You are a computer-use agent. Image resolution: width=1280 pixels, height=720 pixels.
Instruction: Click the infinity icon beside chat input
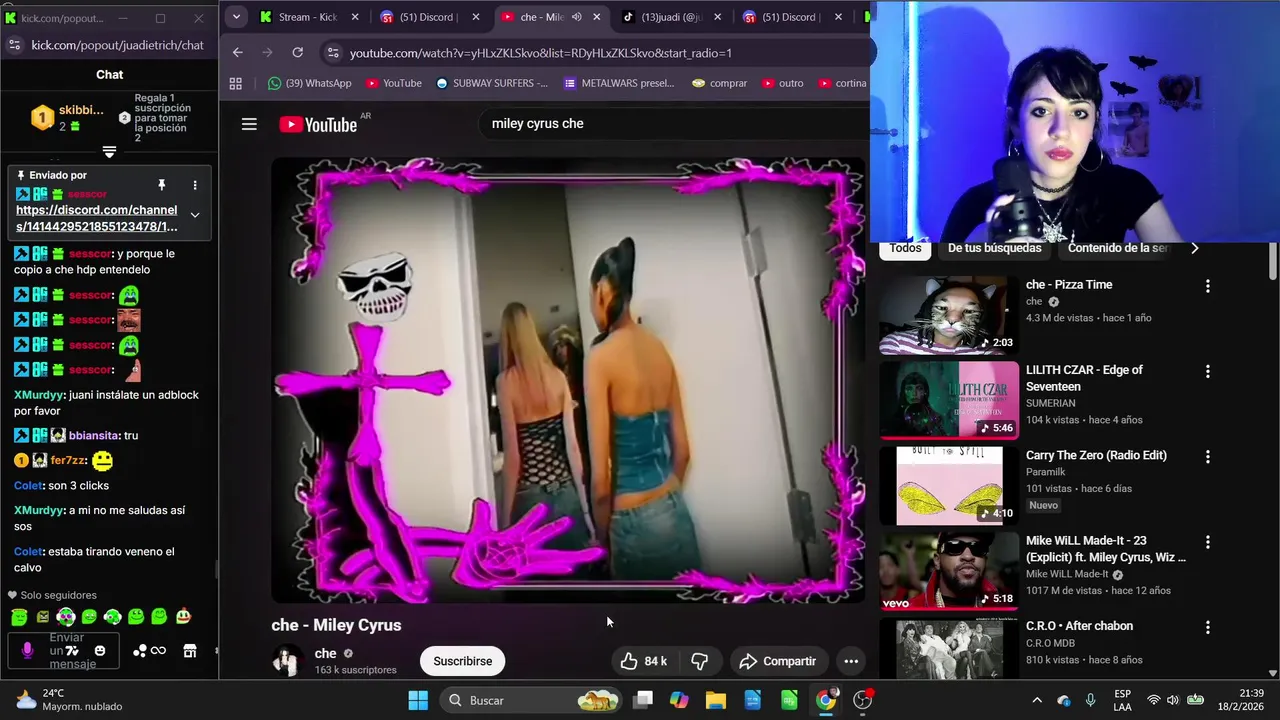tap(158, 651)
